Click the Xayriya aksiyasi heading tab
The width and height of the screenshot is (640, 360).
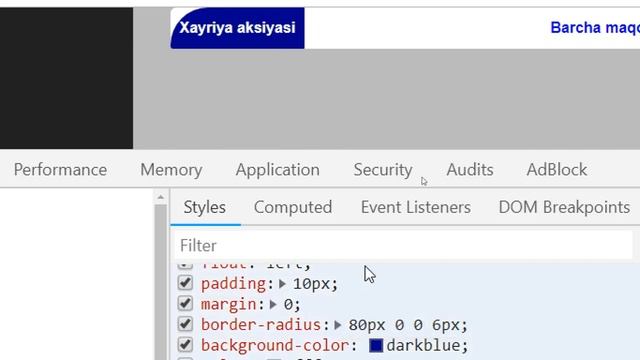[237, 28]
